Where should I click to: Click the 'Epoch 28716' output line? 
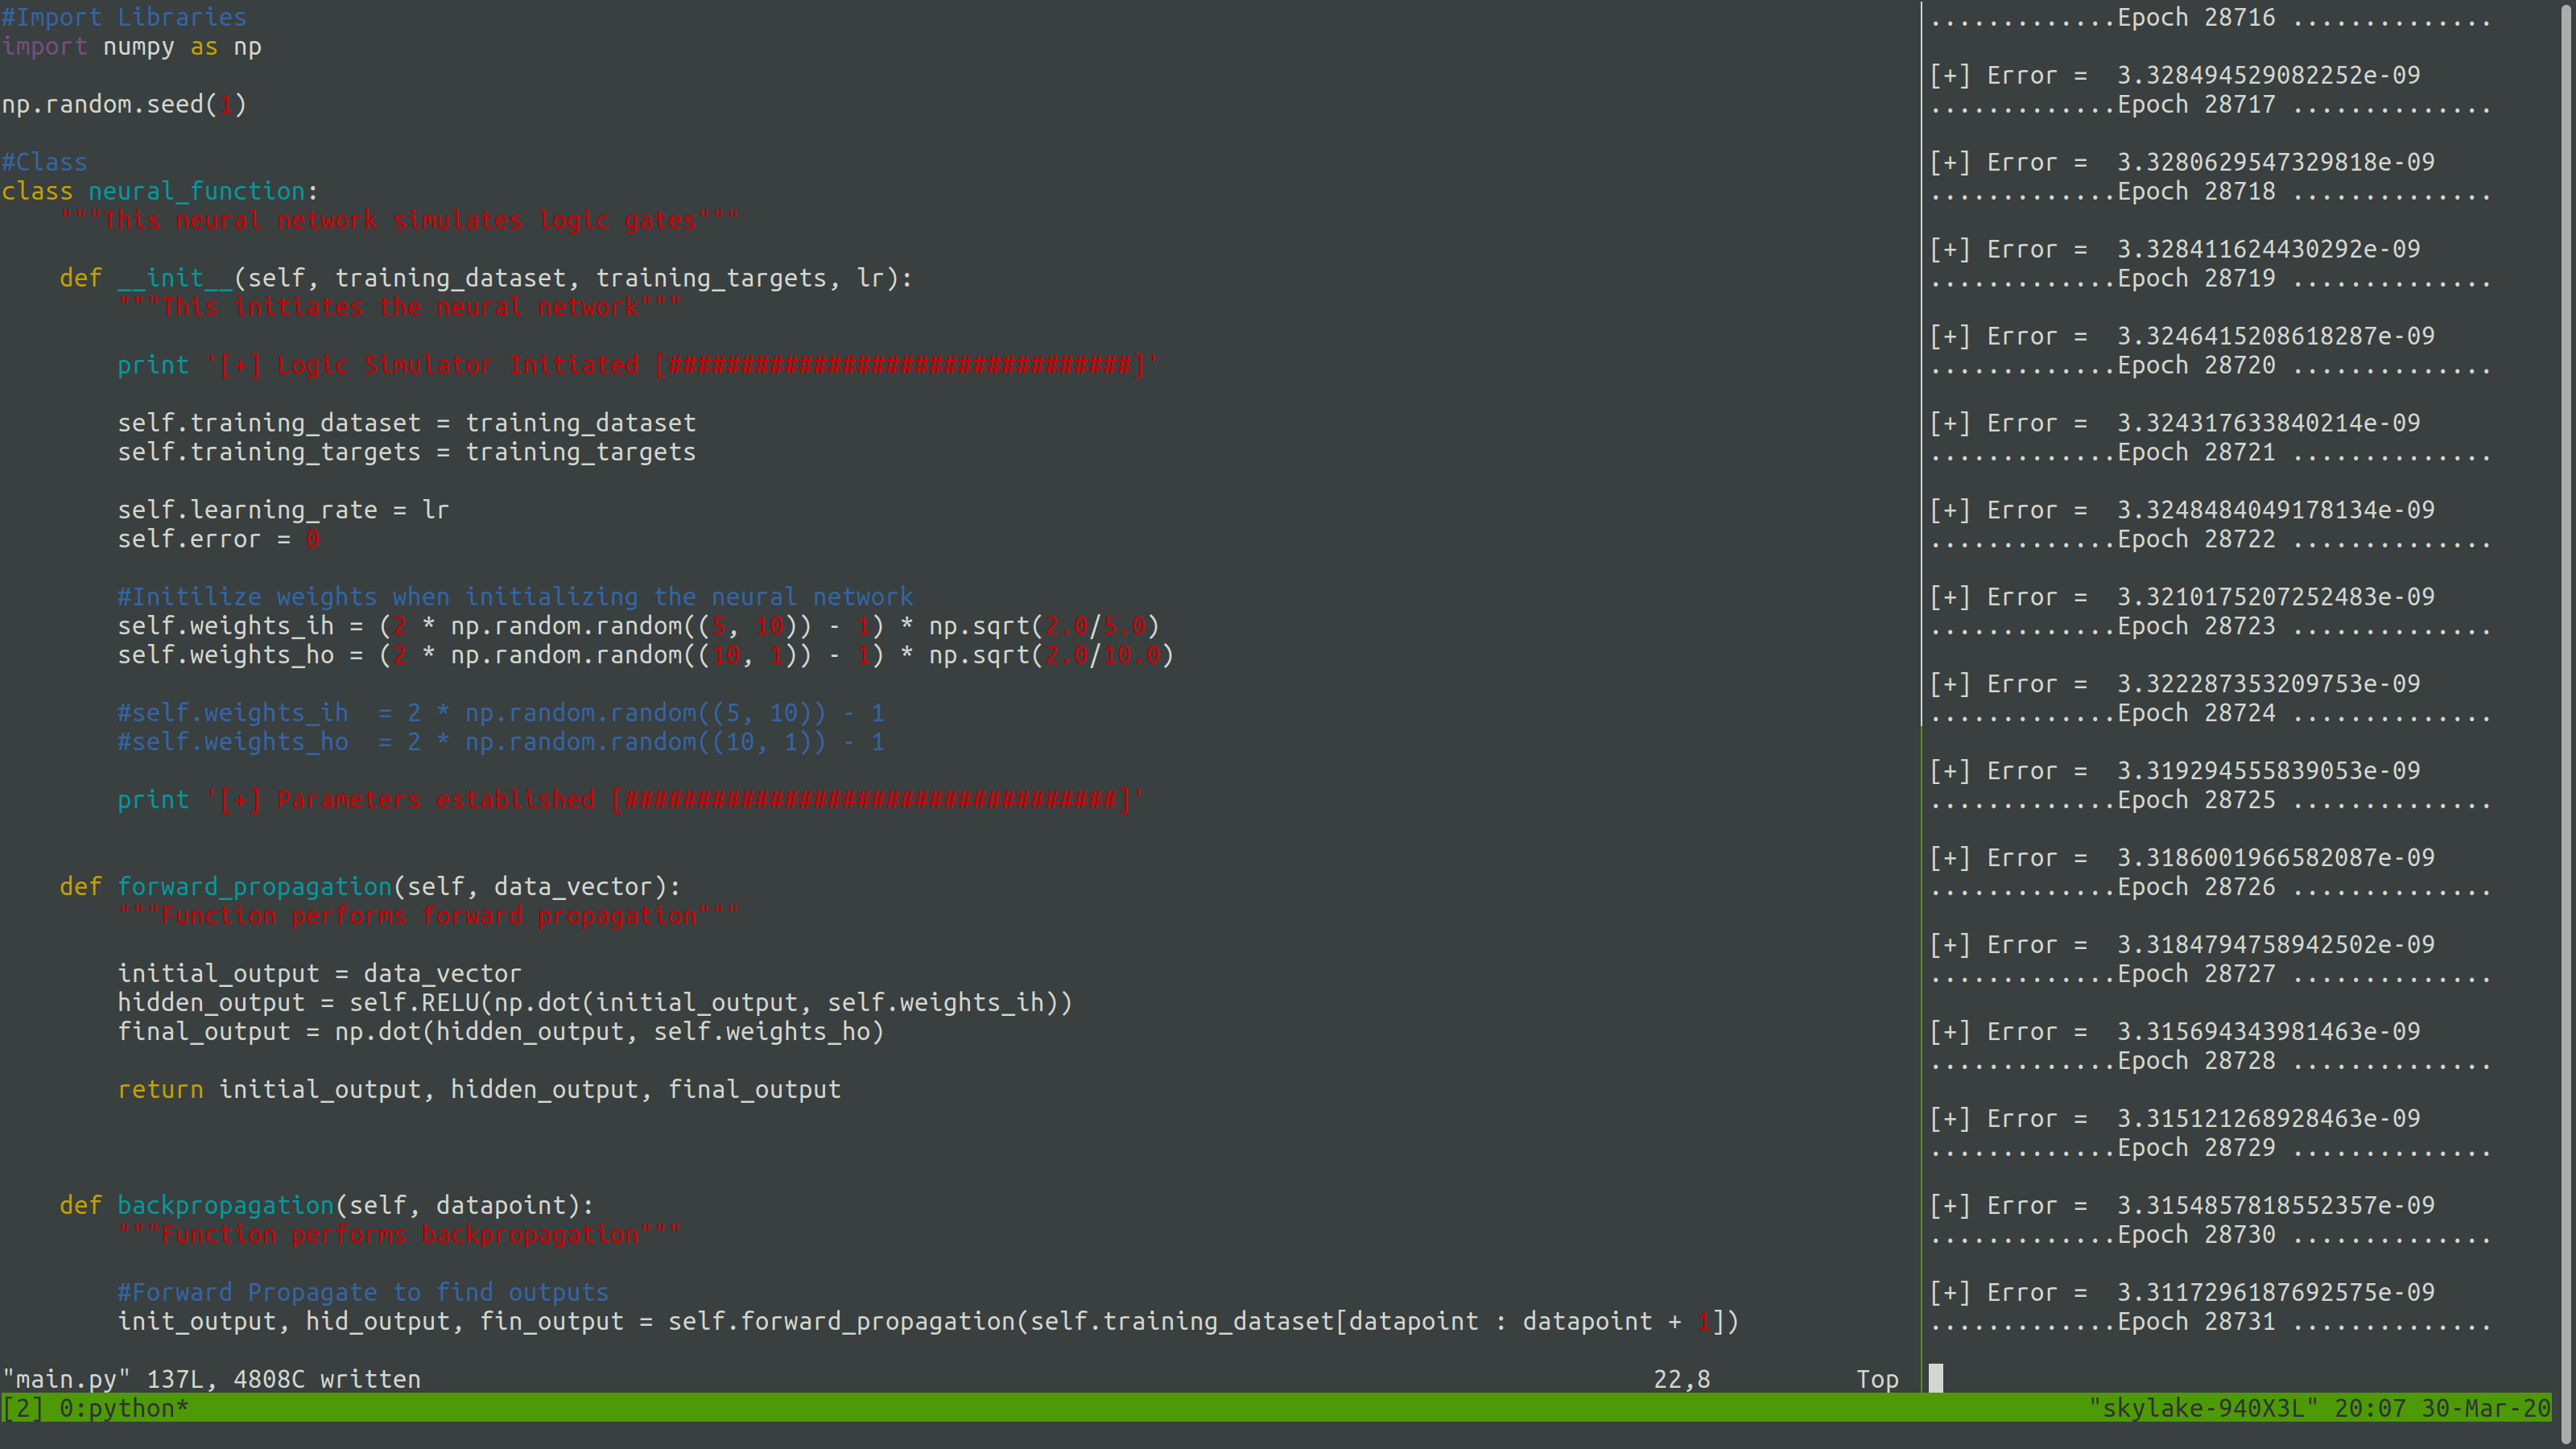click(2210, 17)
